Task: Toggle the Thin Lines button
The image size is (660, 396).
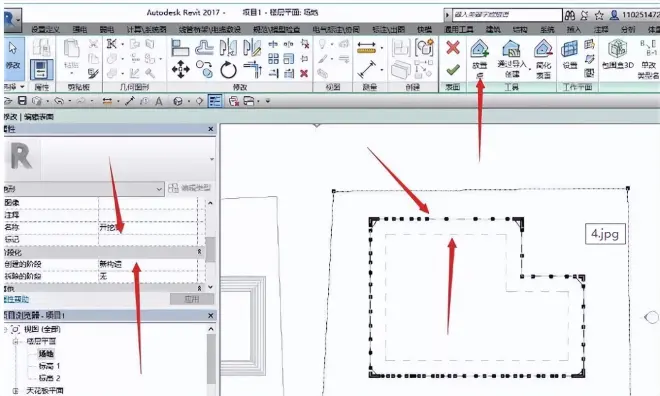Action: tap(215, 101)
